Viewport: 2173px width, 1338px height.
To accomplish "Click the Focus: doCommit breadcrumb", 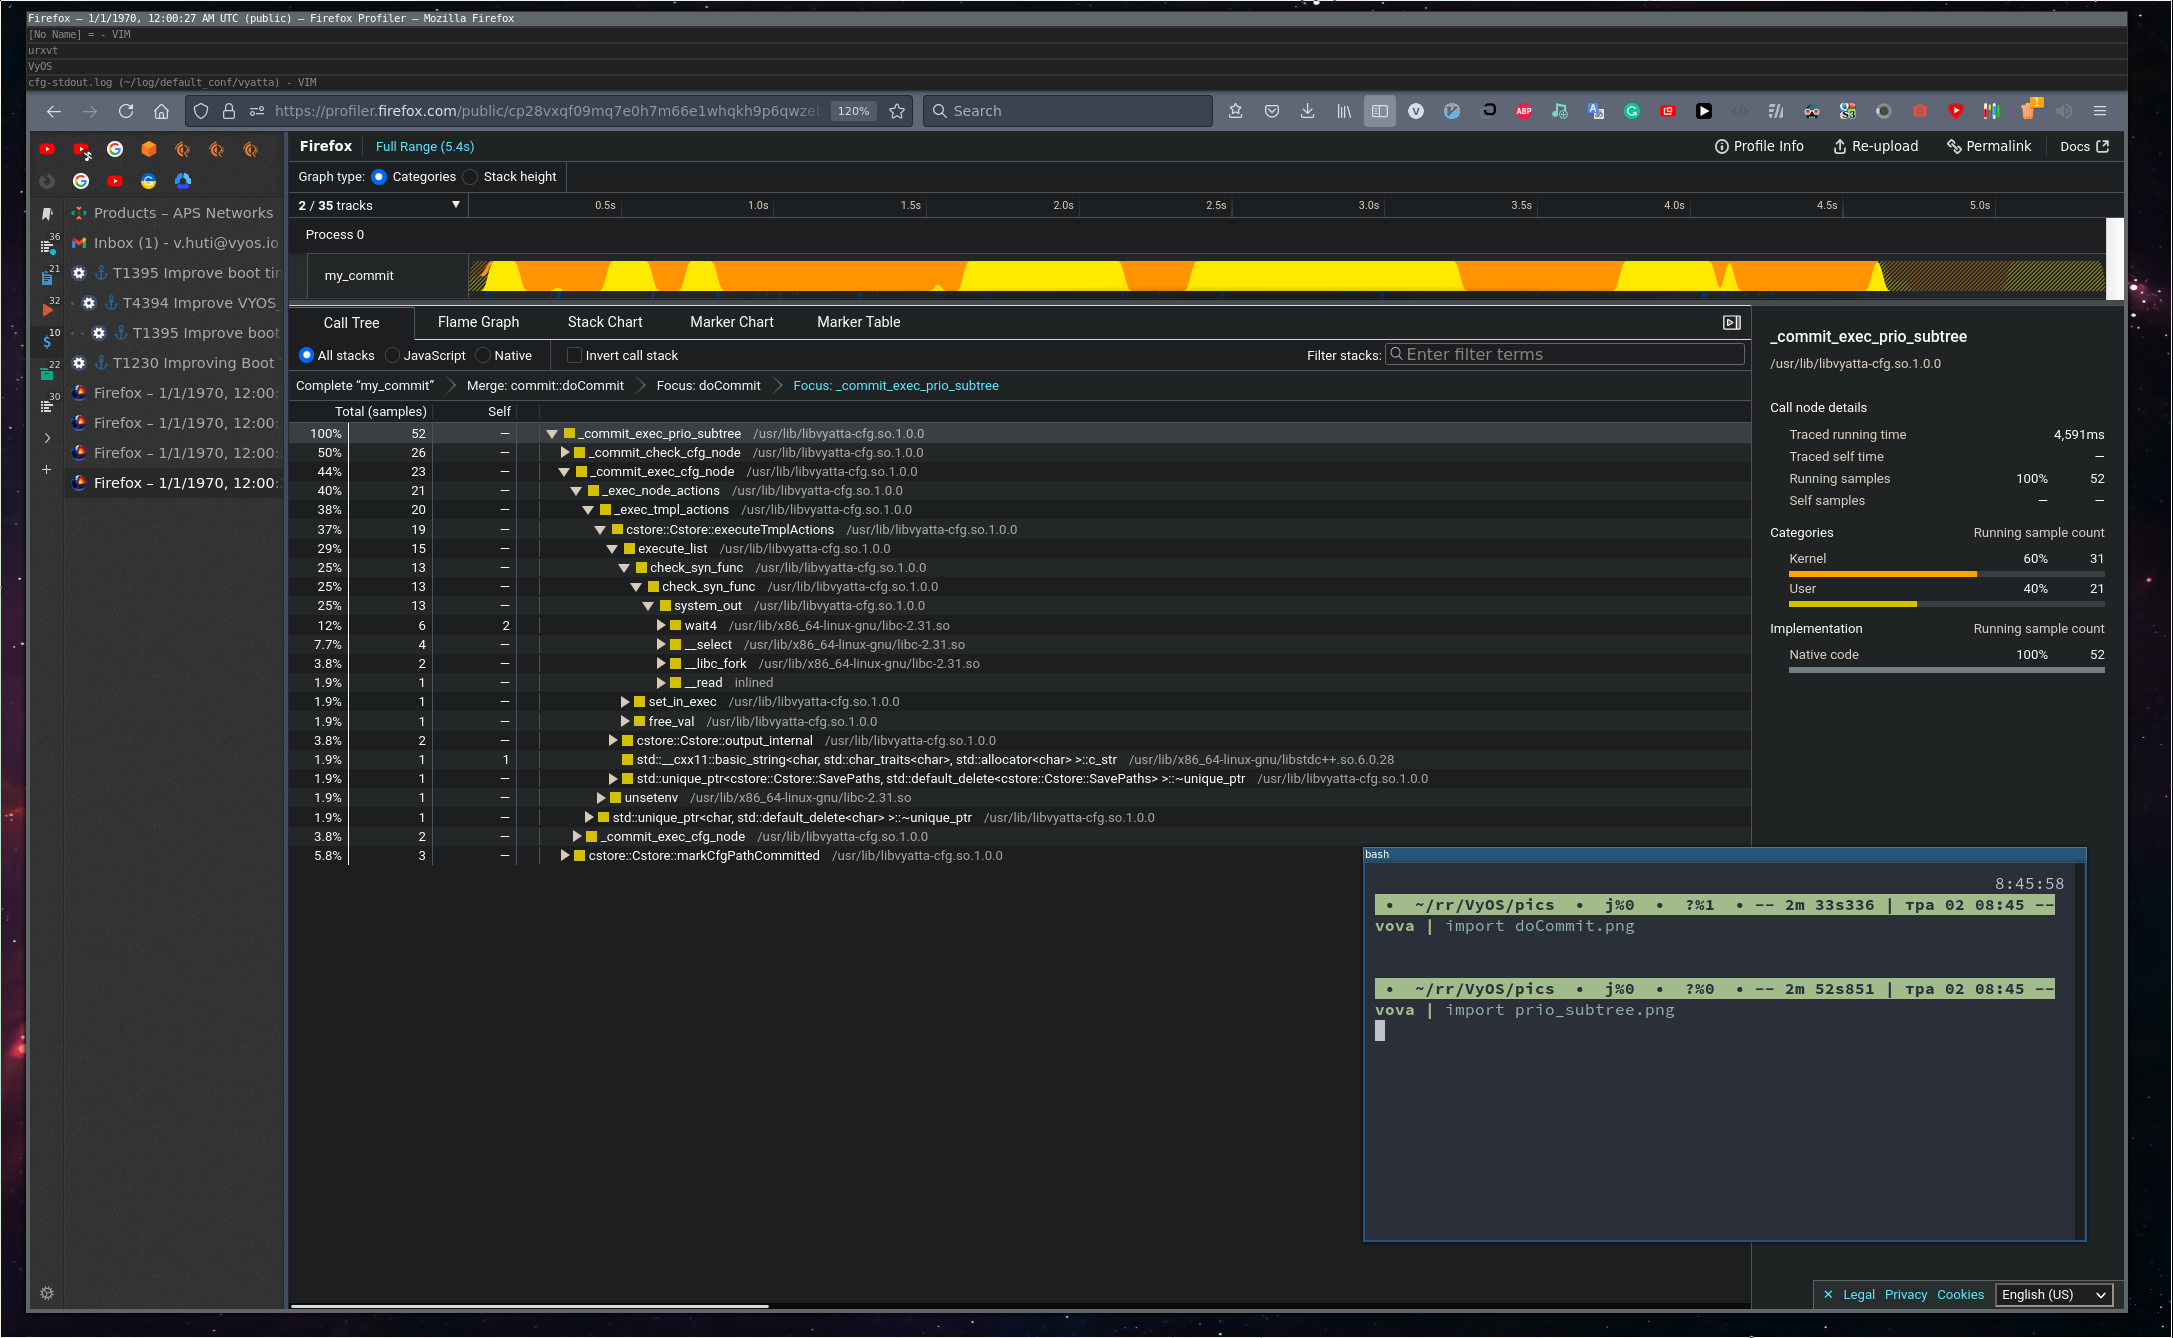I will 708,386.
